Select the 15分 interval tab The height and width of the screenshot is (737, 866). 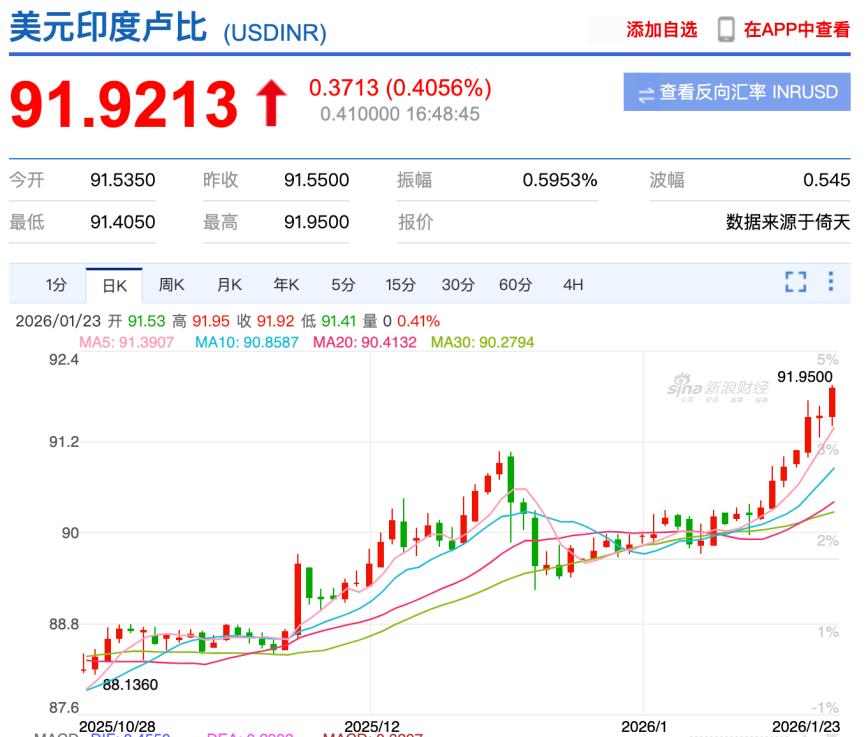(399, 284)
